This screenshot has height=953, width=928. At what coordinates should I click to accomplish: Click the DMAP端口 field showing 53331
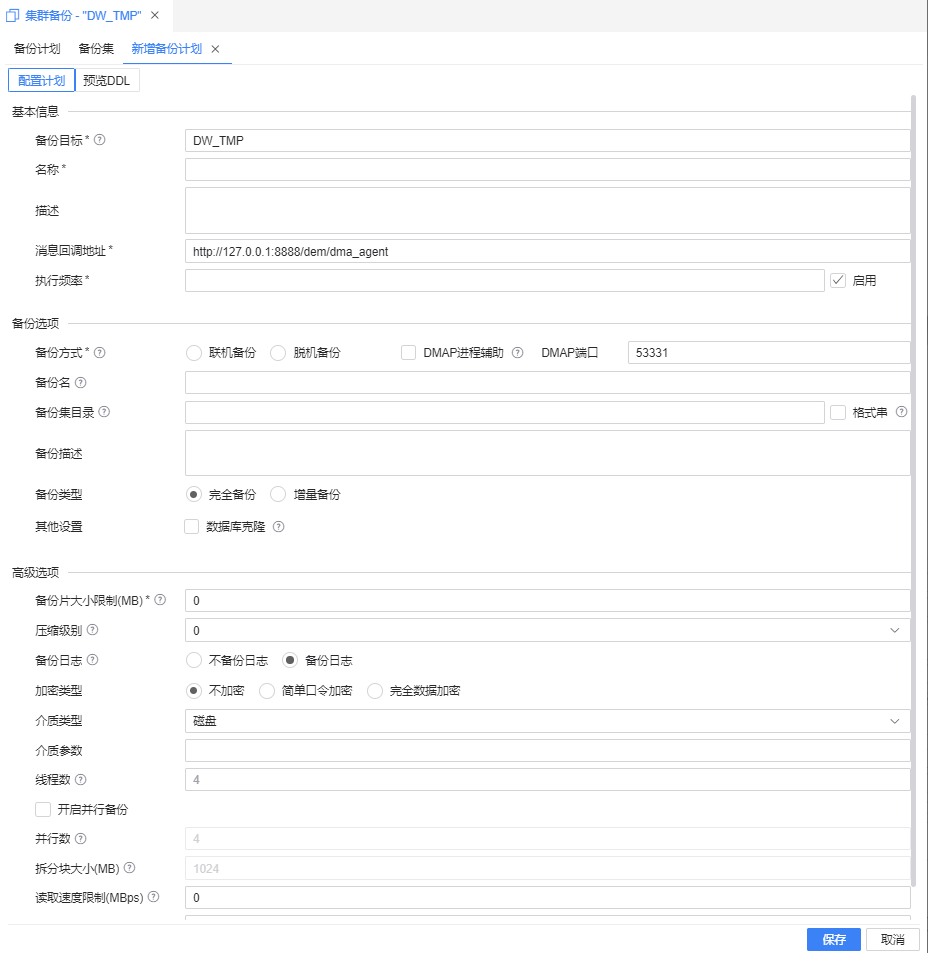(x=769, y=353)
